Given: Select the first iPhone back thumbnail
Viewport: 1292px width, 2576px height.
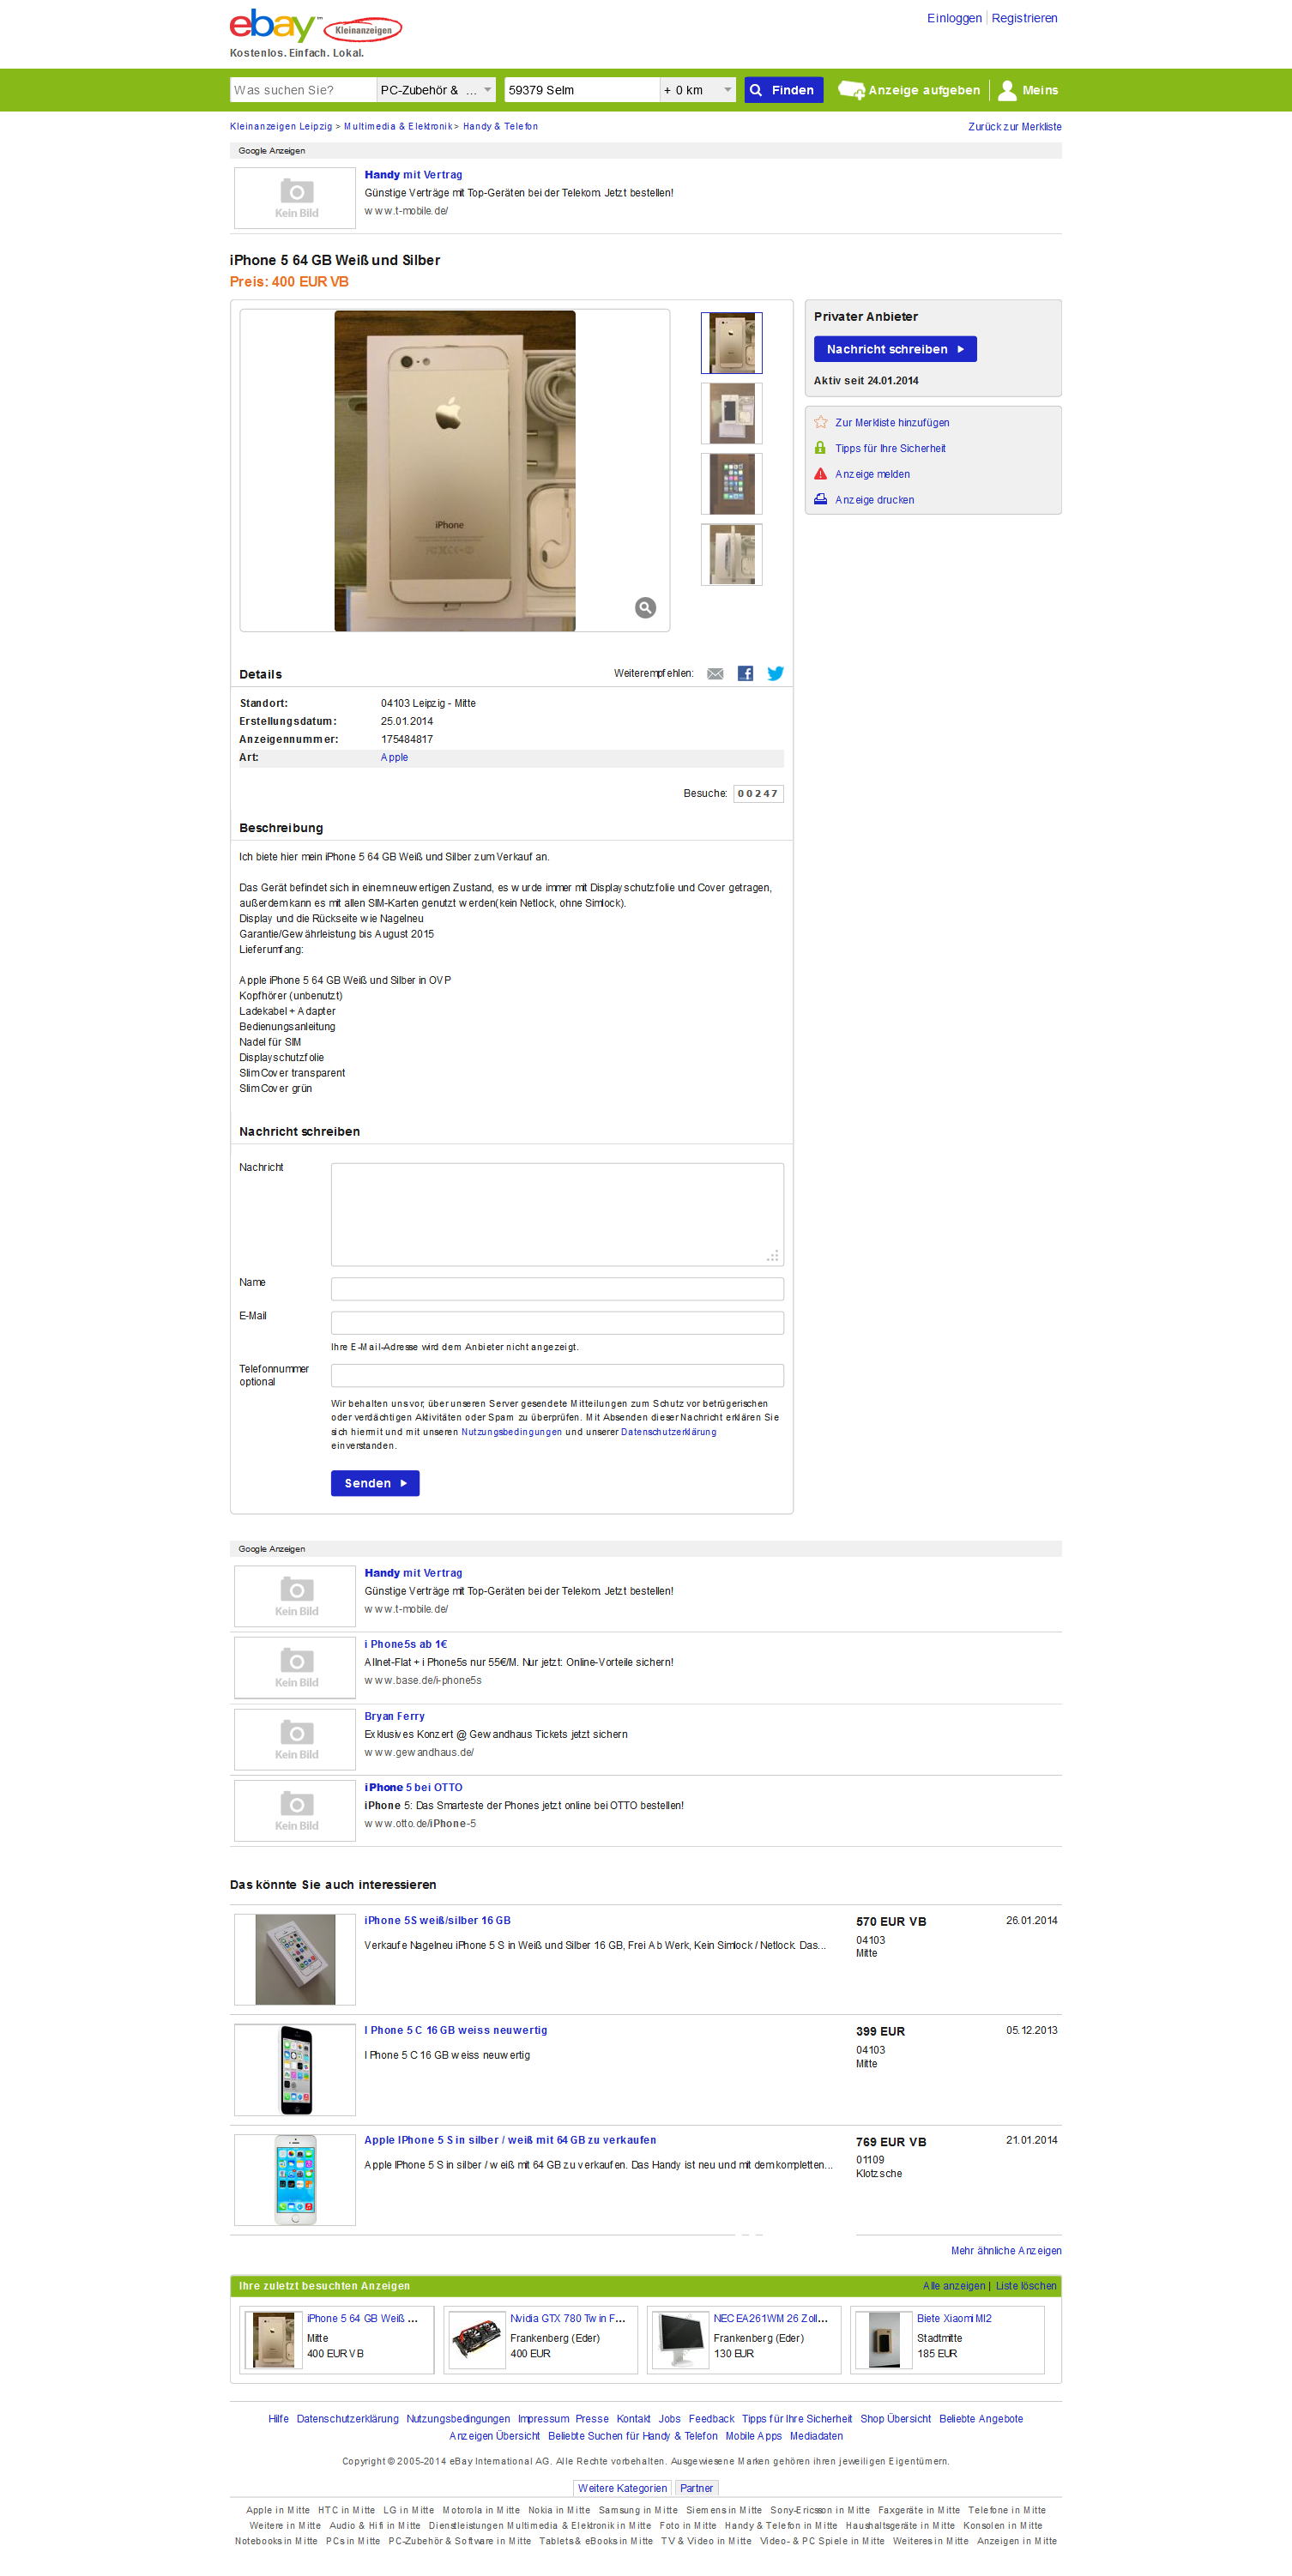Looking at the screenshot, I should click(732, 343).
